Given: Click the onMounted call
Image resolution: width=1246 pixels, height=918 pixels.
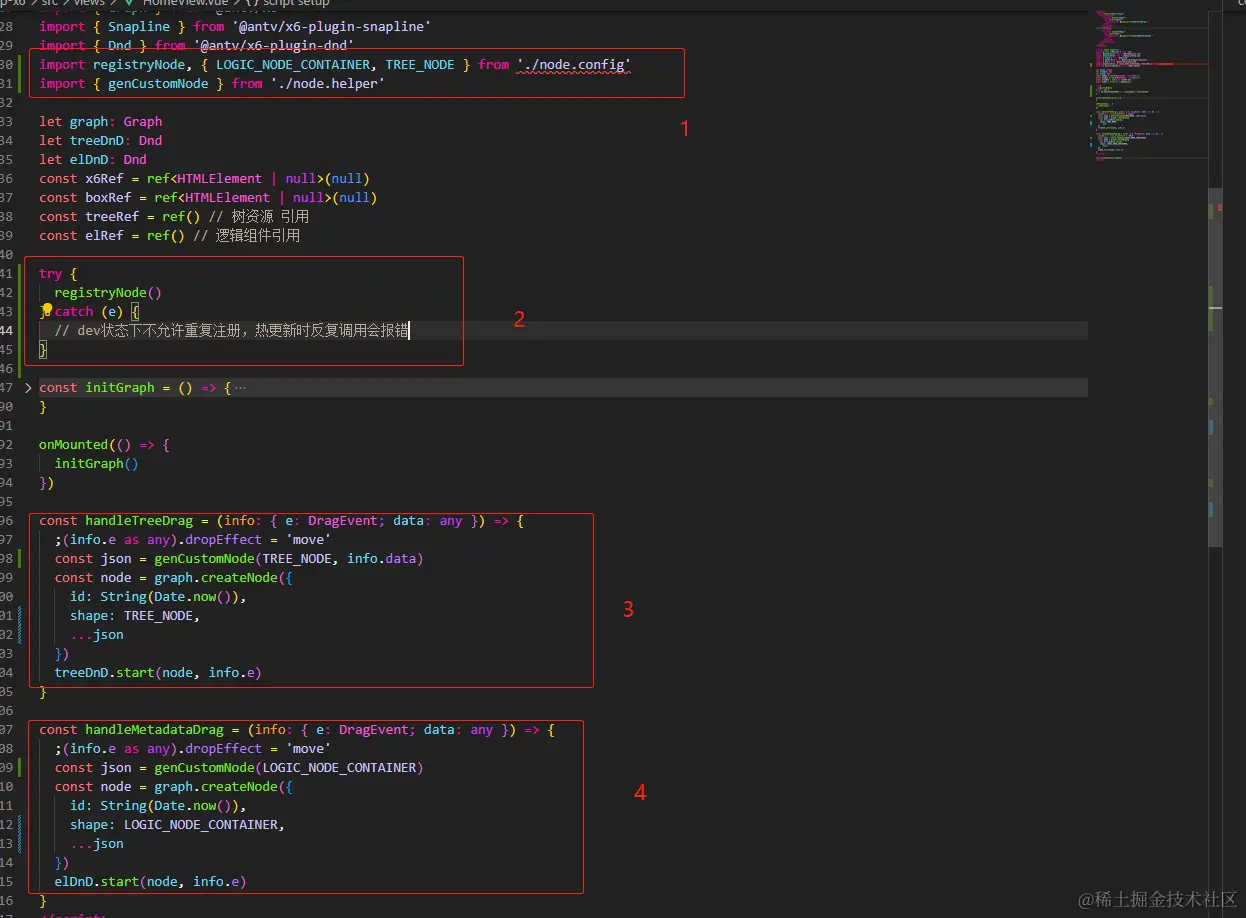Looking at the screenshot, I should click(x=74, y=444).
